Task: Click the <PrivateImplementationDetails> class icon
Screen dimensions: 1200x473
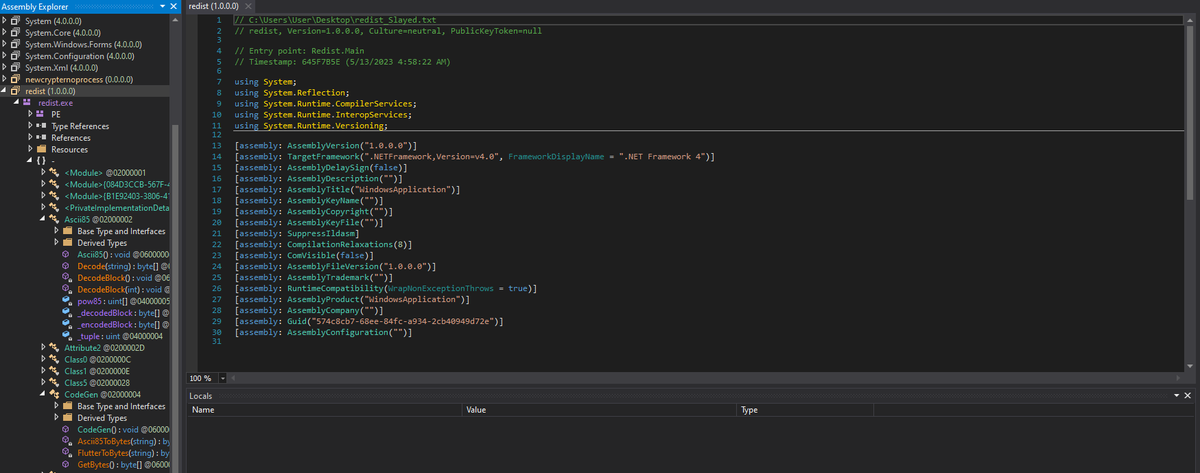Action: pos(55,207)
